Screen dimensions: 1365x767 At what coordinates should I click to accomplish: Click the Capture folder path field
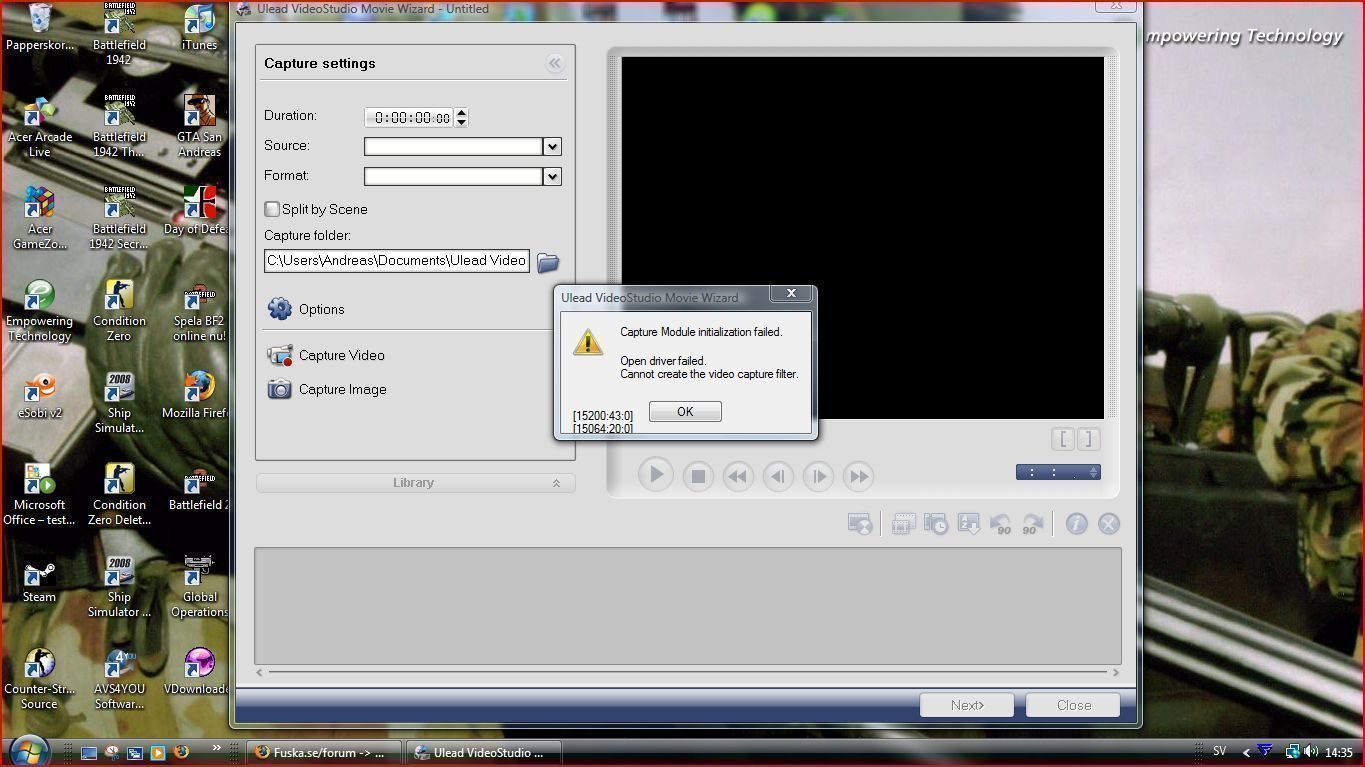[x=397, y=260]
